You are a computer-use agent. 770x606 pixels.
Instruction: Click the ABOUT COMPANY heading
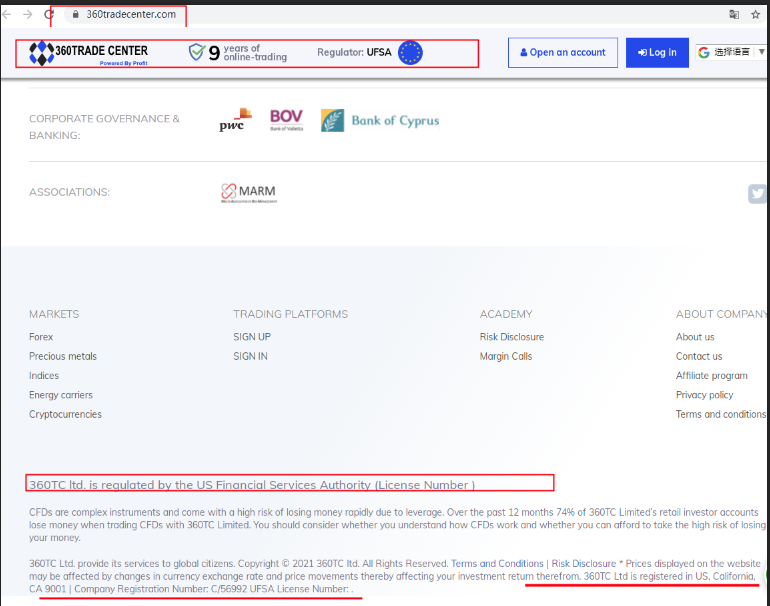tap(721, 314)
